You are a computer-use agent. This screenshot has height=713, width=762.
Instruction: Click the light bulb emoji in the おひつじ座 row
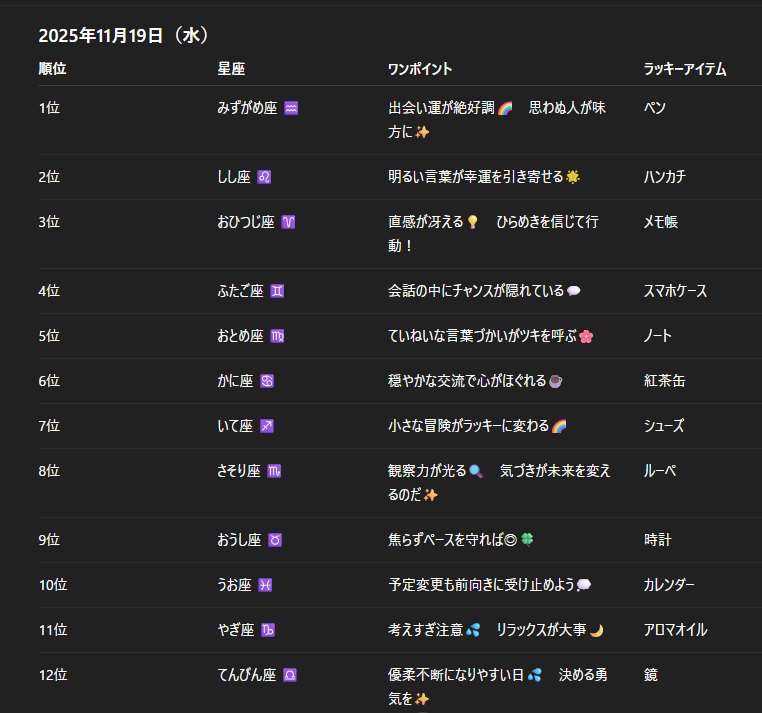(473, 222)
